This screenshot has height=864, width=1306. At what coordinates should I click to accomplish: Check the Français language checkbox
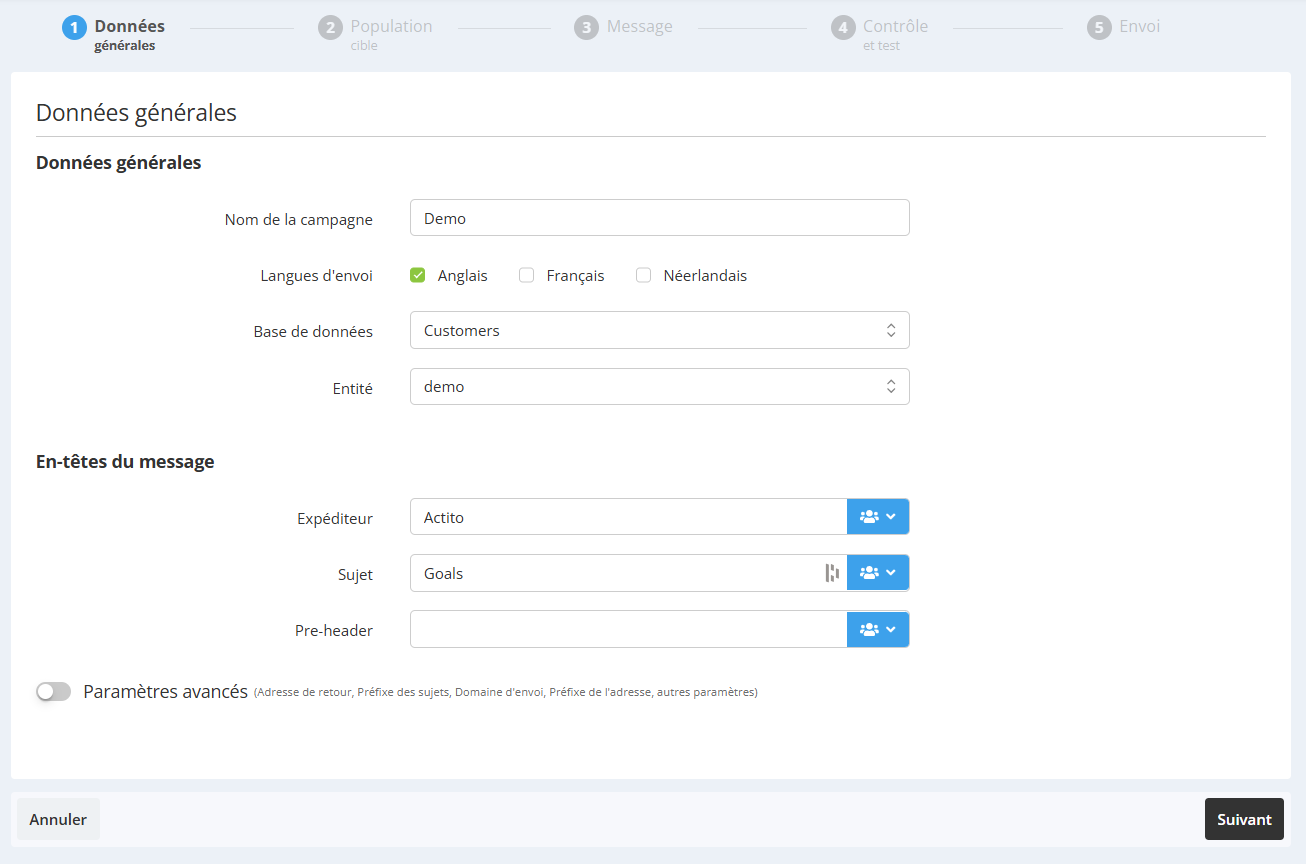point(526,275)
